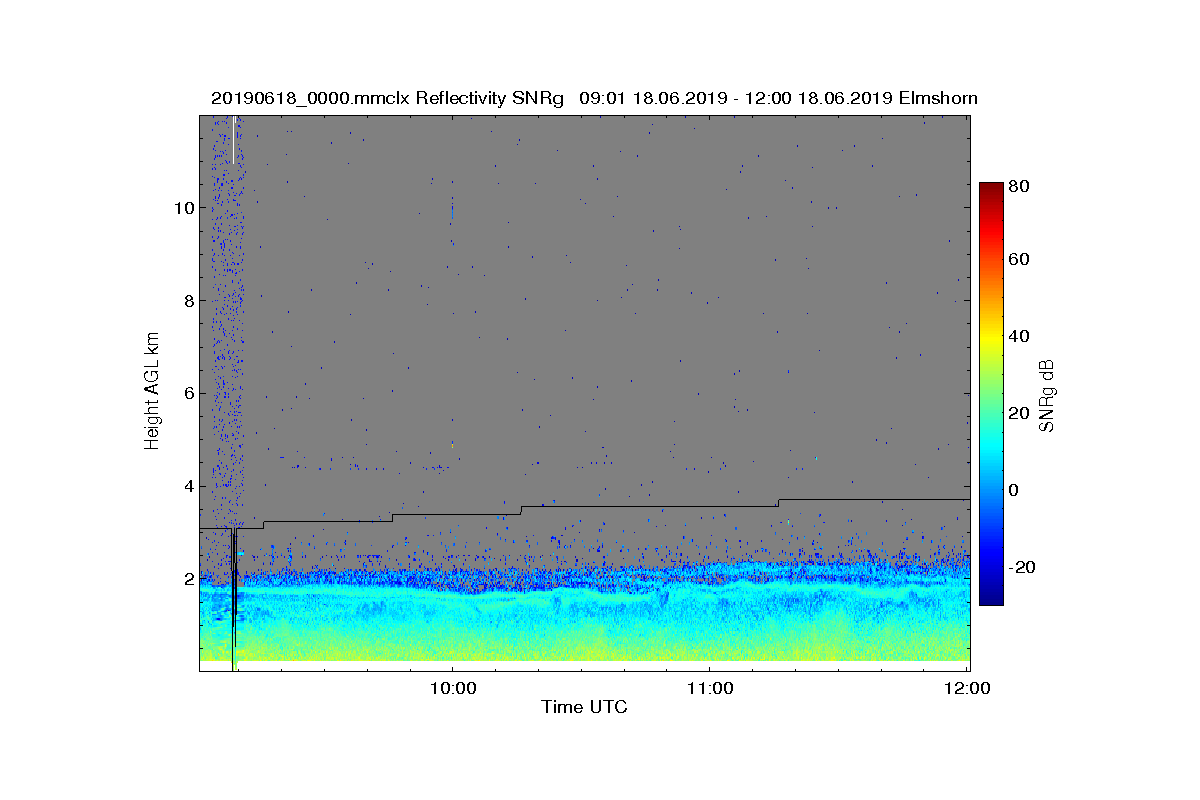The height and width of the screenshot is (800, 1200).
Task: Click the height tick label '4'
Action: [x=188, y=487]
